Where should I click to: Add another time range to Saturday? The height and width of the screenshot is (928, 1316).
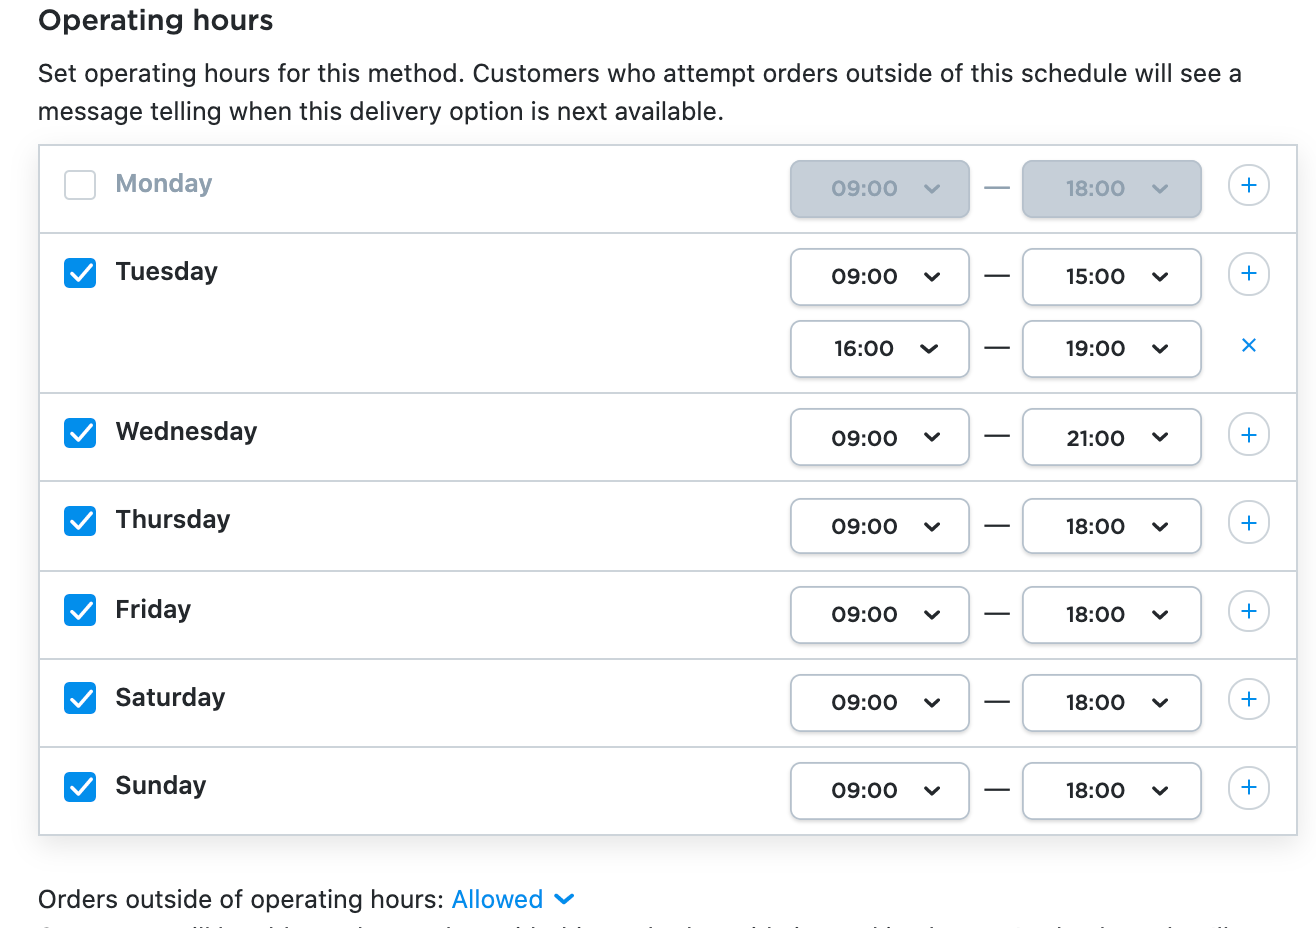tap(1248, 699)
